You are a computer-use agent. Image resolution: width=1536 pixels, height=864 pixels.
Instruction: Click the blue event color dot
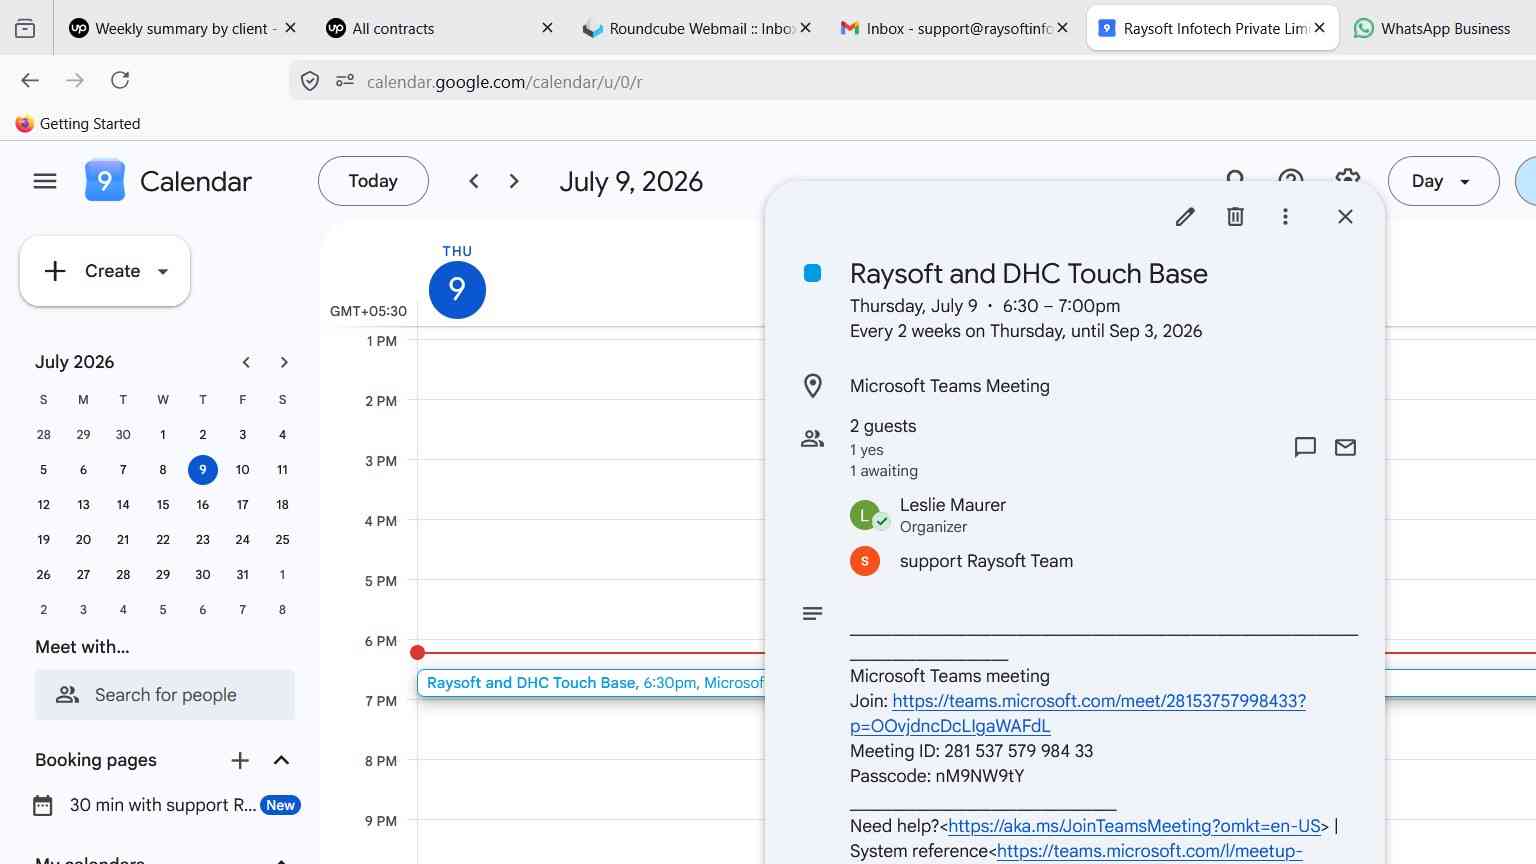[812, 273]
